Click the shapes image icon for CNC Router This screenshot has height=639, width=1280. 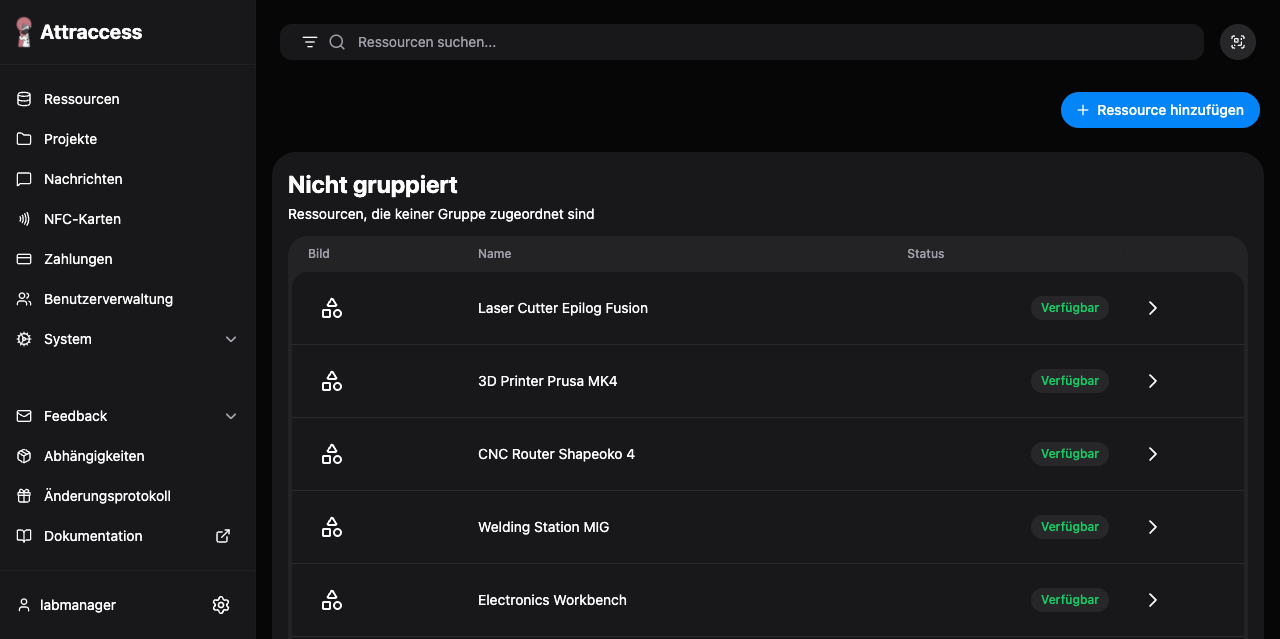(x=331, y=454)
